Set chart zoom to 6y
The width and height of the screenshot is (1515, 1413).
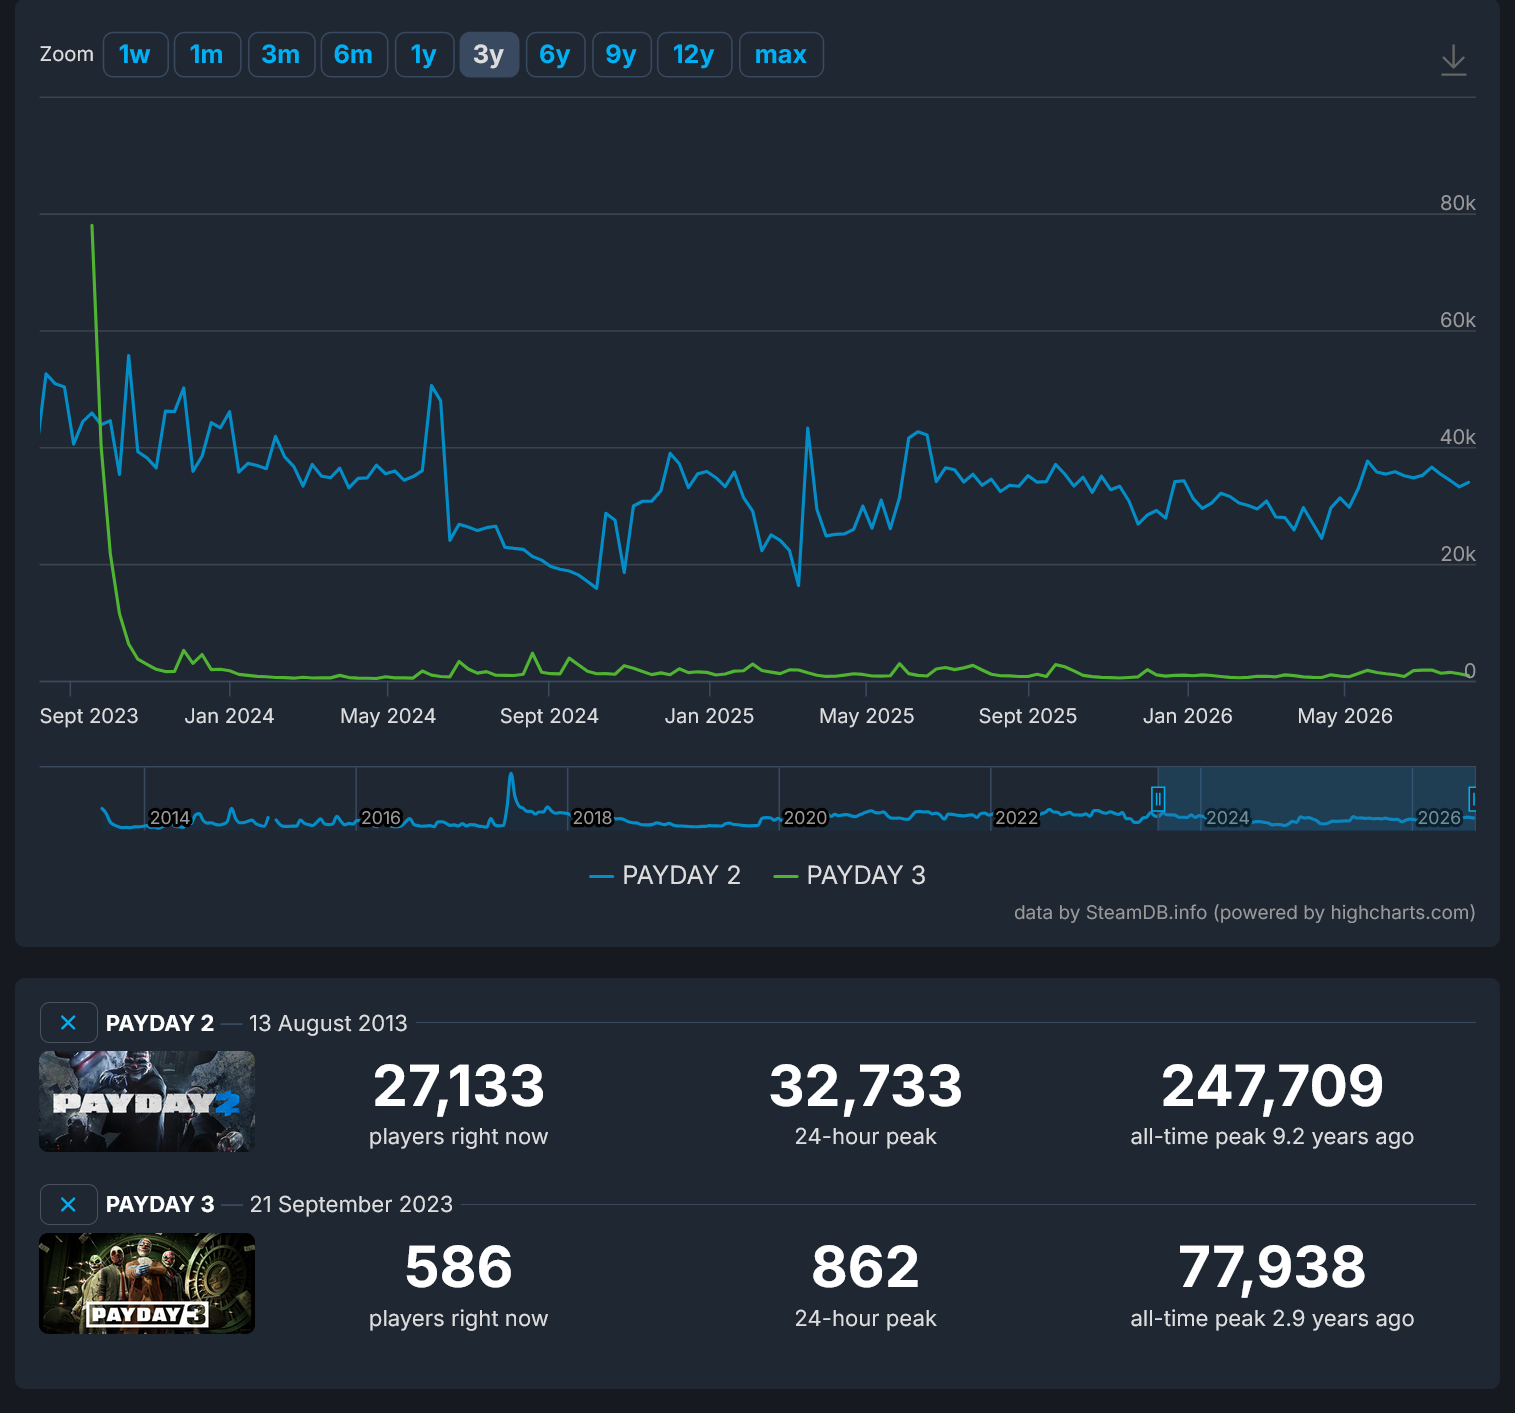[x=555, y=54]
